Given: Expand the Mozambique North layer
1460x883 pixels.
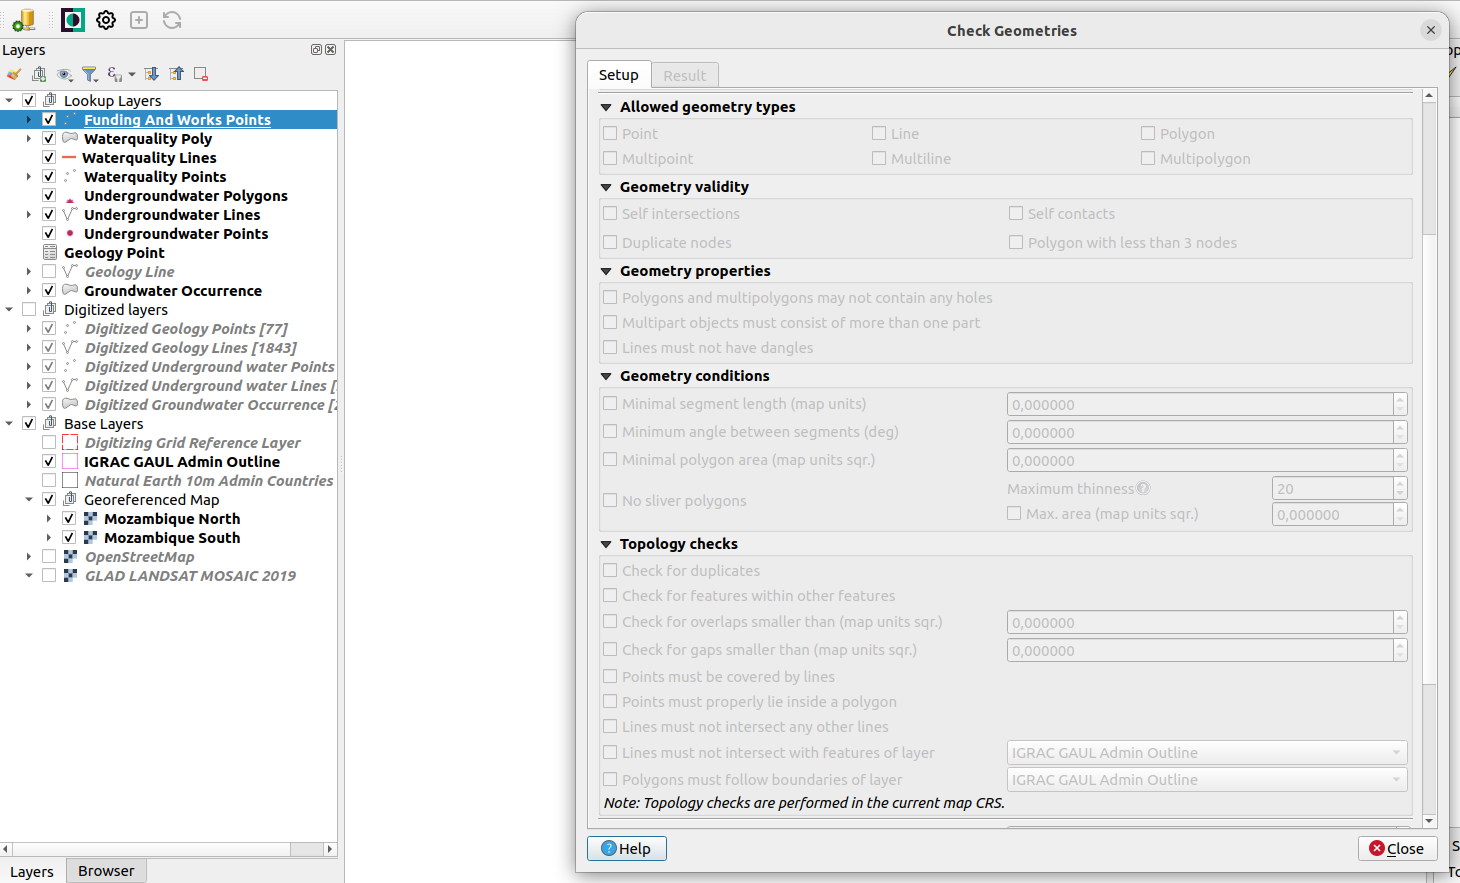Looking at the screenshot, I should (x=49, y=519).
